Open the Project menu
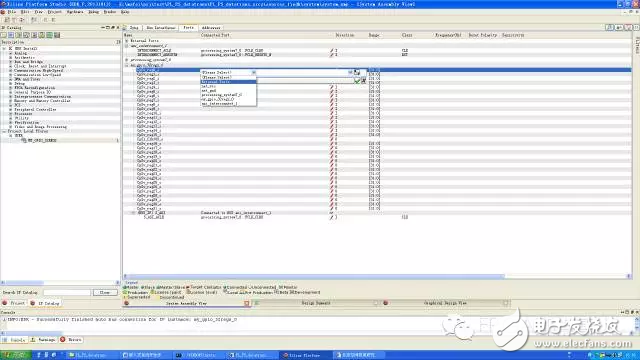 tap(55, 12)
